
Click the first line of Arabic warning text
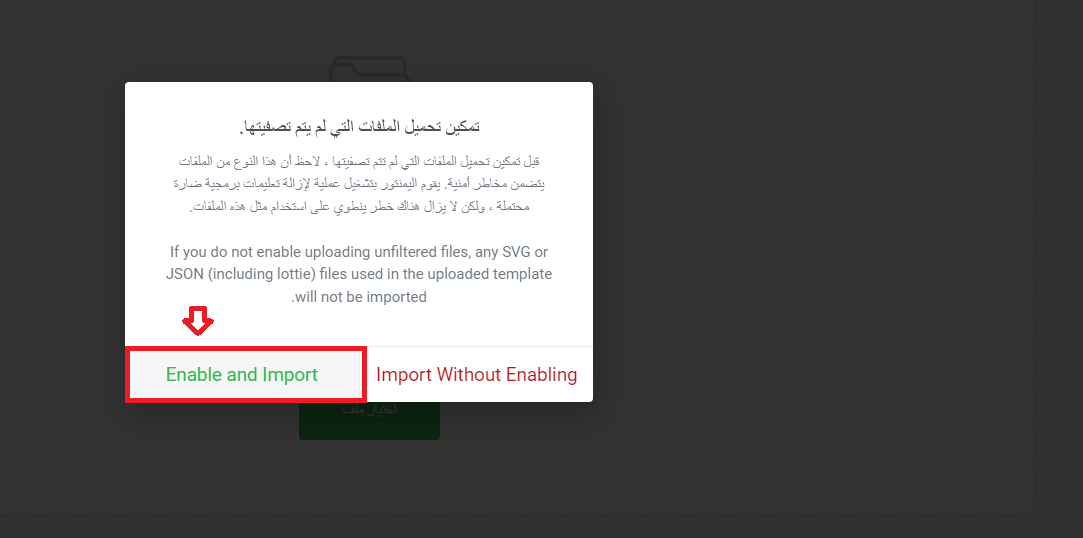[x=359, y=162]
